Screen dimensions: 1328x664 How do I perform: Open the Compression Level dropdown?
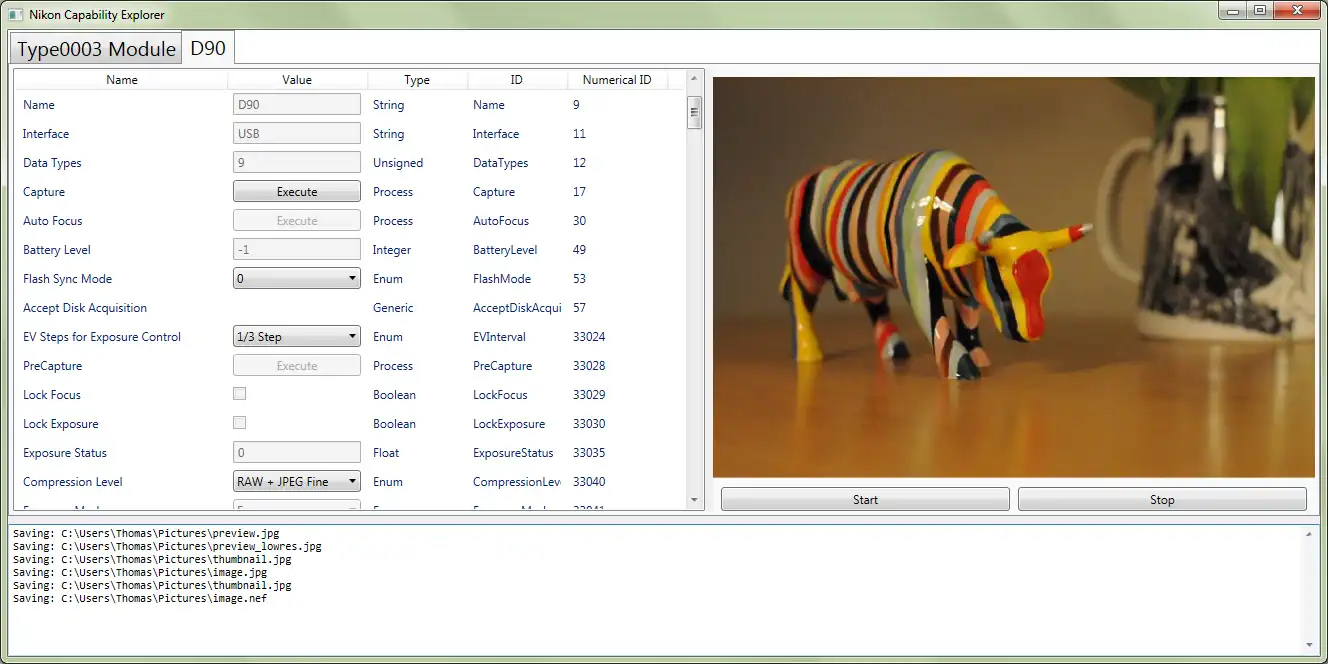pyautogui.click(x=297, y=481)
